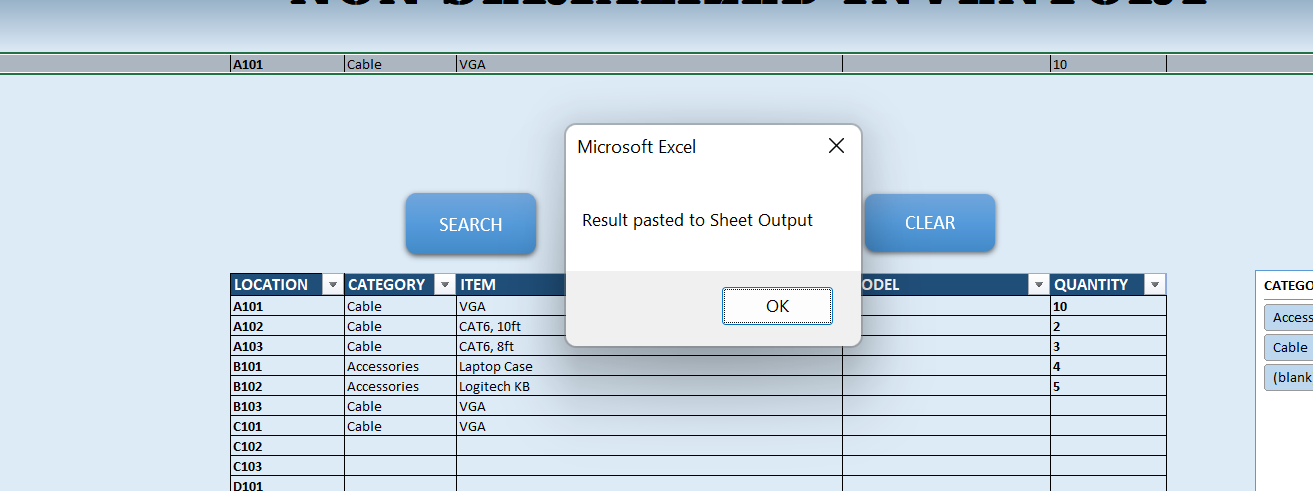
Task: Select the Laptop Case item cell
Action: click(510, 366)
